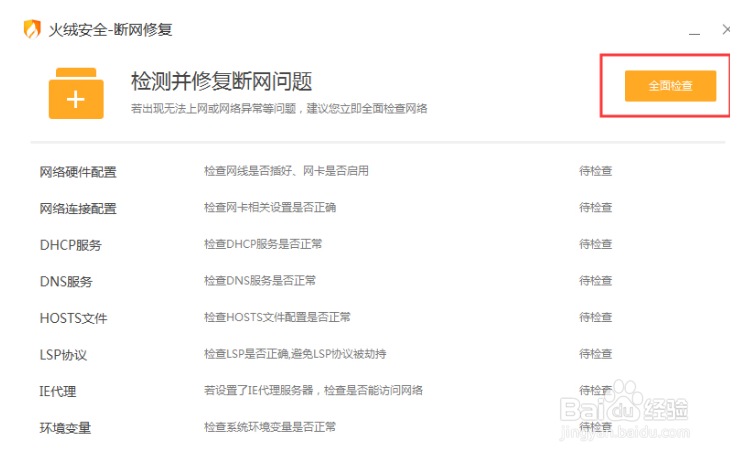Click 待检查 status for DHCP服务

tap(595, 244)
